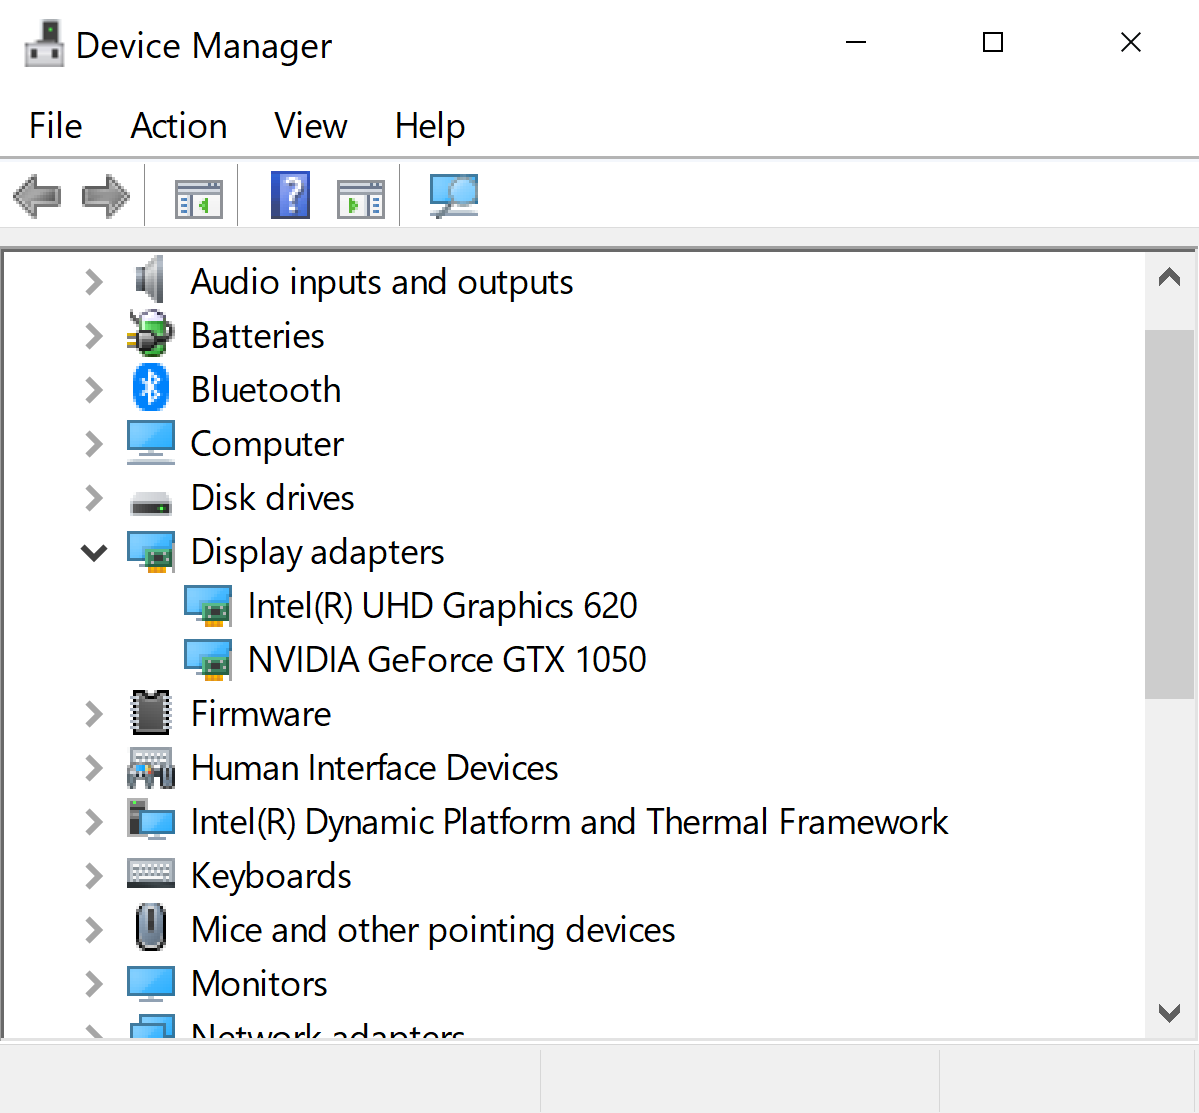Click the Forward arrow toolbar icon
1199x1113 pixels.
click(x=105, y=196)
